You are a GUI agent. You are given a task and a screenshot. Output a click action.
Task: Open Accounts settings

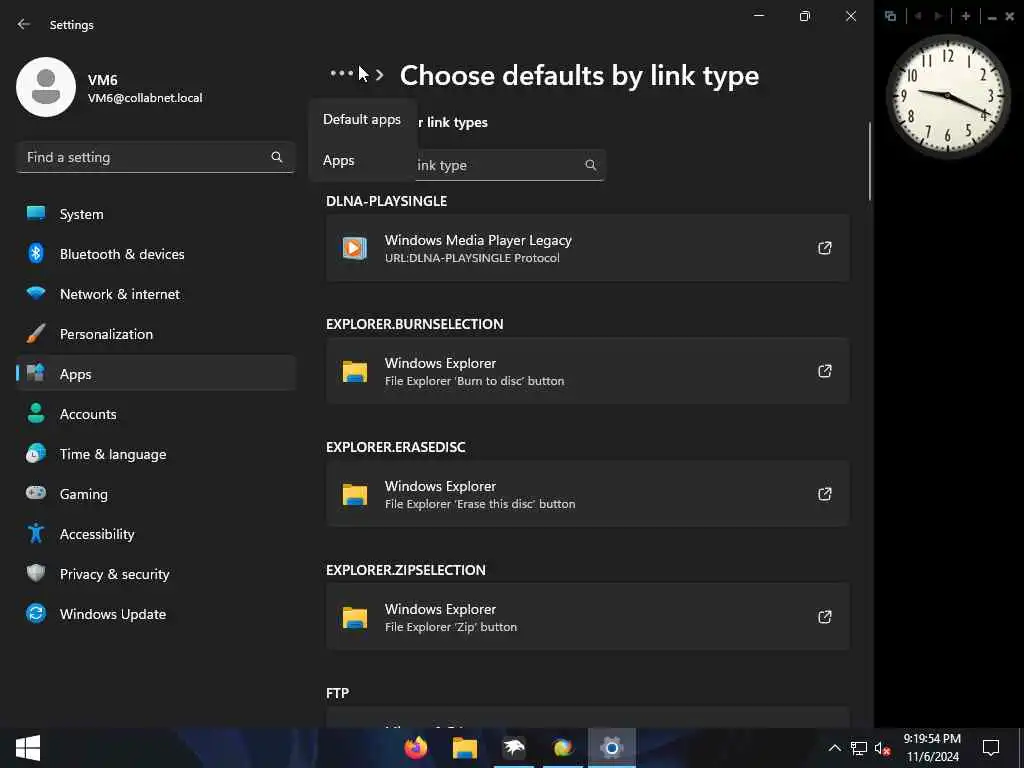pyautogui.click(x=156, y=414)
